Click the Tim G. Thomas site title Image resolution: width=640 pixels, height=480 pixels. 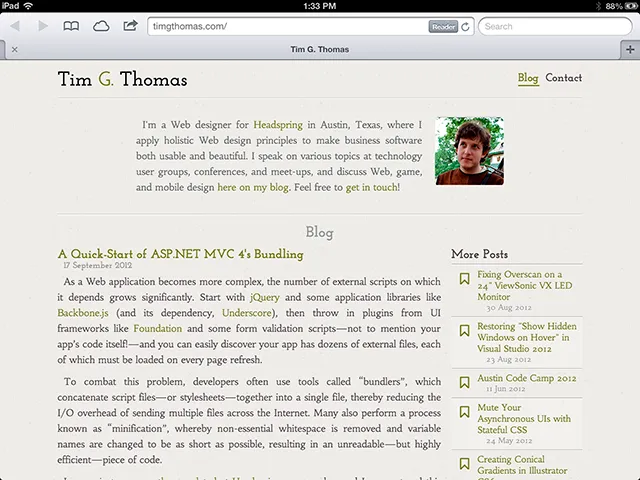click(122, 79)
